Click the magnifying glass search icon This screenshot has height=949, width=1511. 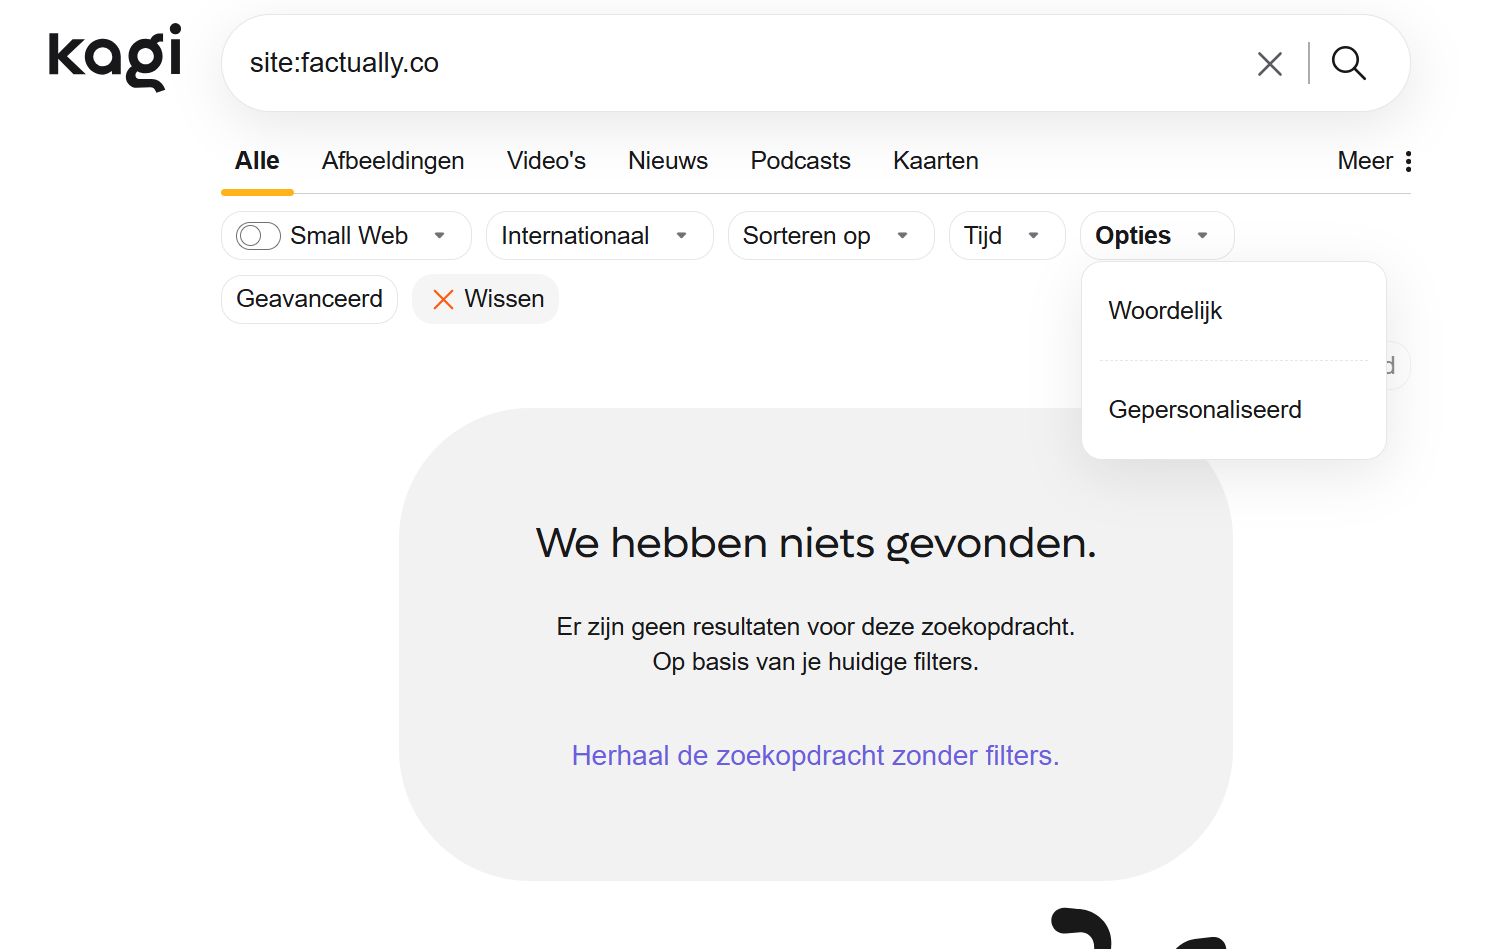pos(1349,63)
